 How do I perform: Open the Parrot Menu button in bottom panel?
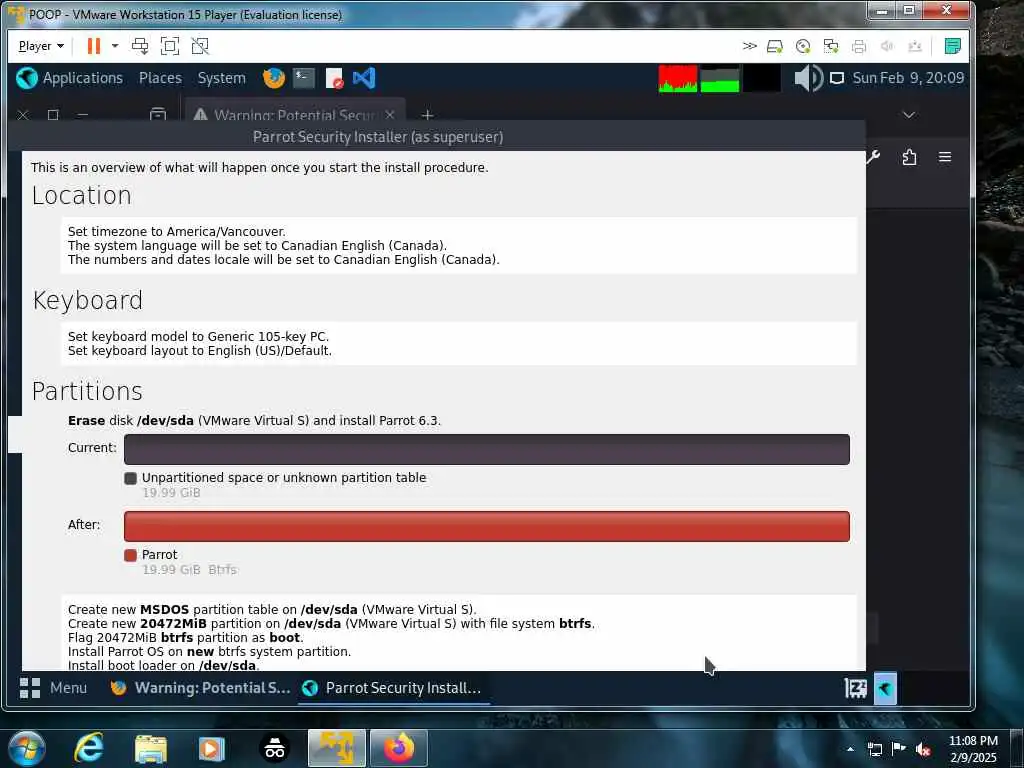click(53, 688)
